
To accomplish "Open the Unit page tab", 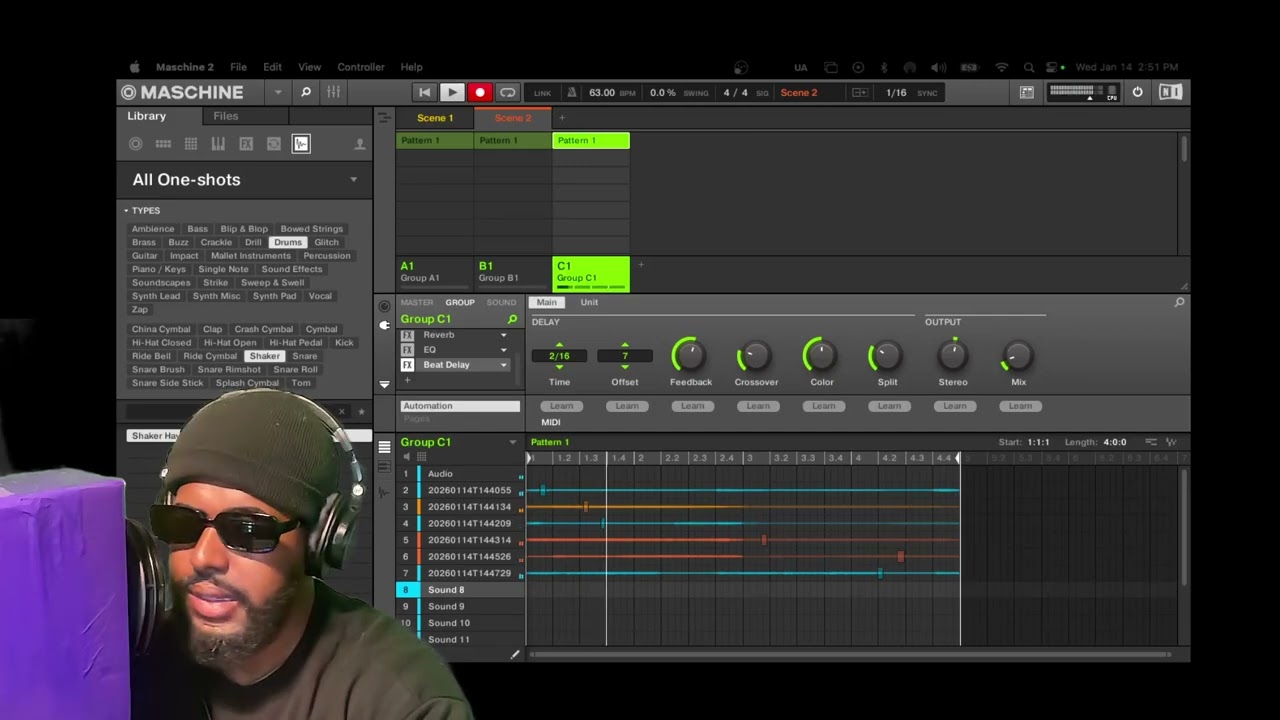I will point(589,302).
